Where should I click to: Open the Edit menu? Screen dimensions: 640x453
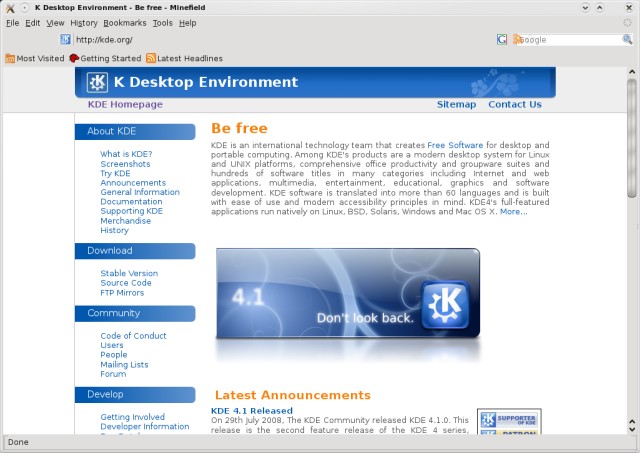pyautogui.click(x=33, y=23)
